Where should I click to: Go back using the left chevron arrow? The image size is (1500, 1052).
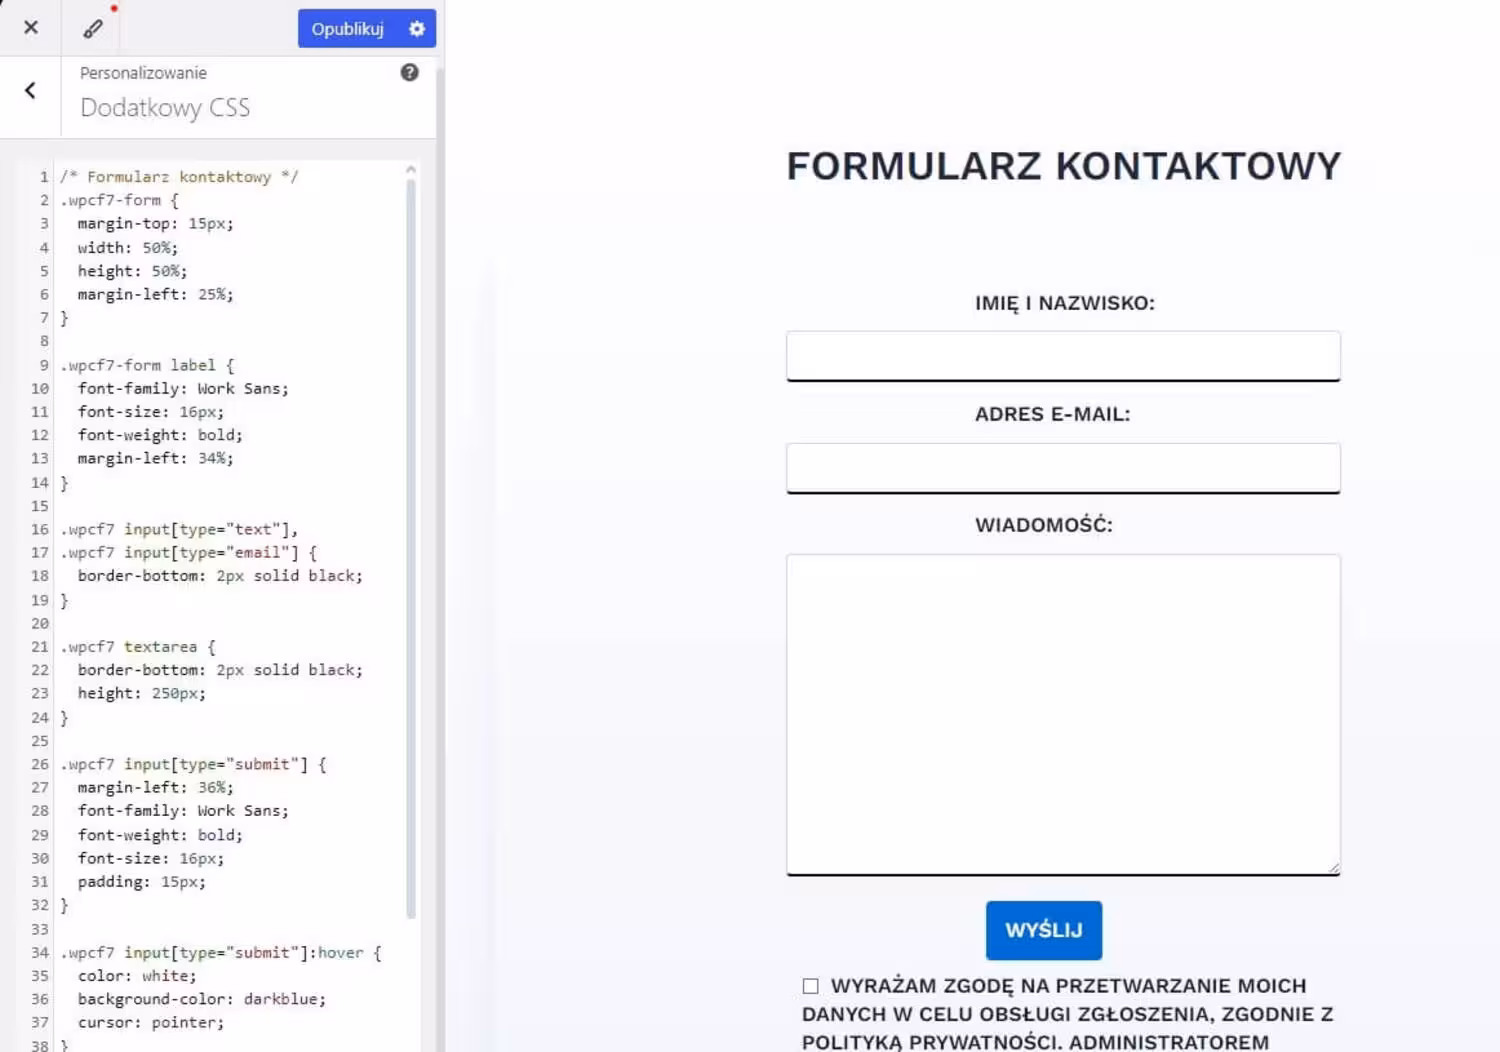[30, 90]
